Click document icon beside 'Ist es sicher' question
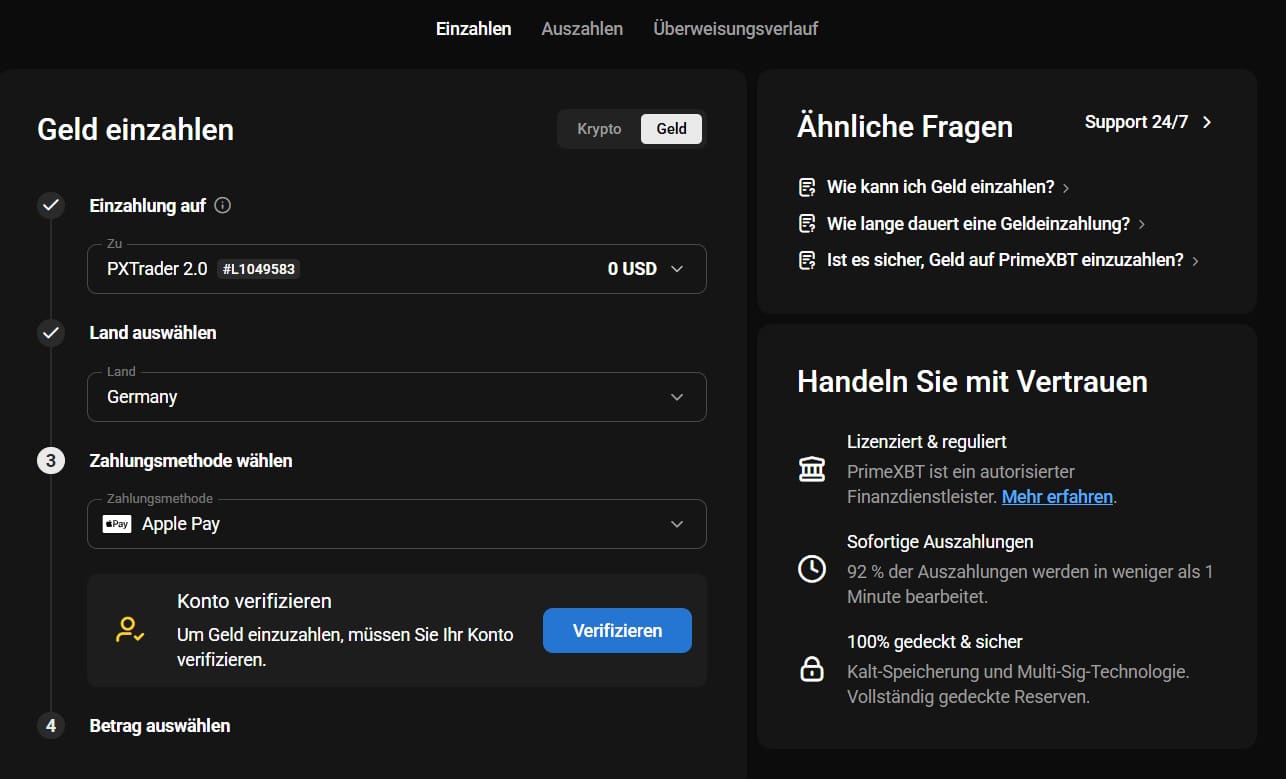This screenshot has width=1286, height=779. click(x=807, y=259)
